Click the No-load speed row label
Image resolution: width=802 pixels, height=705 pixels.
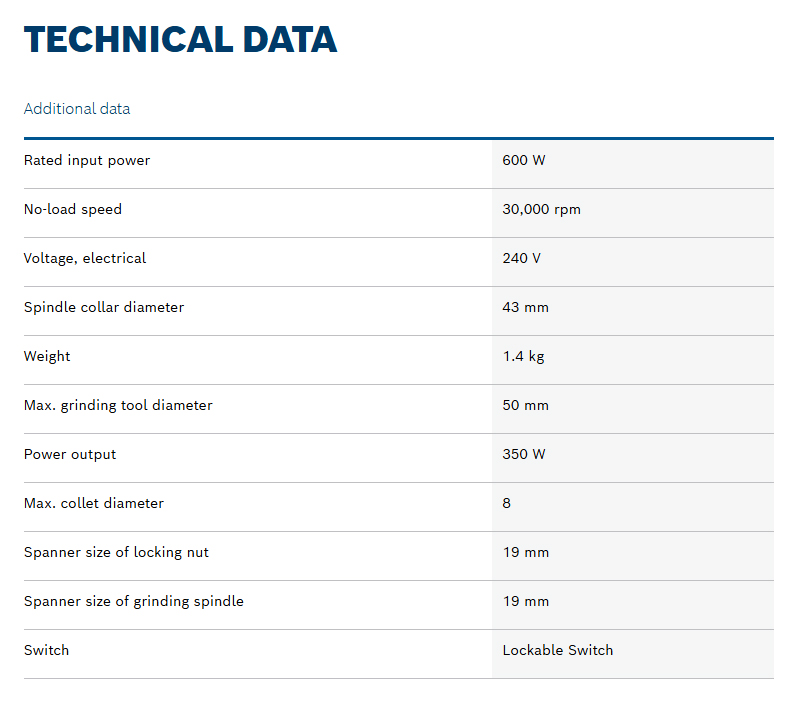tap(73, 209)
